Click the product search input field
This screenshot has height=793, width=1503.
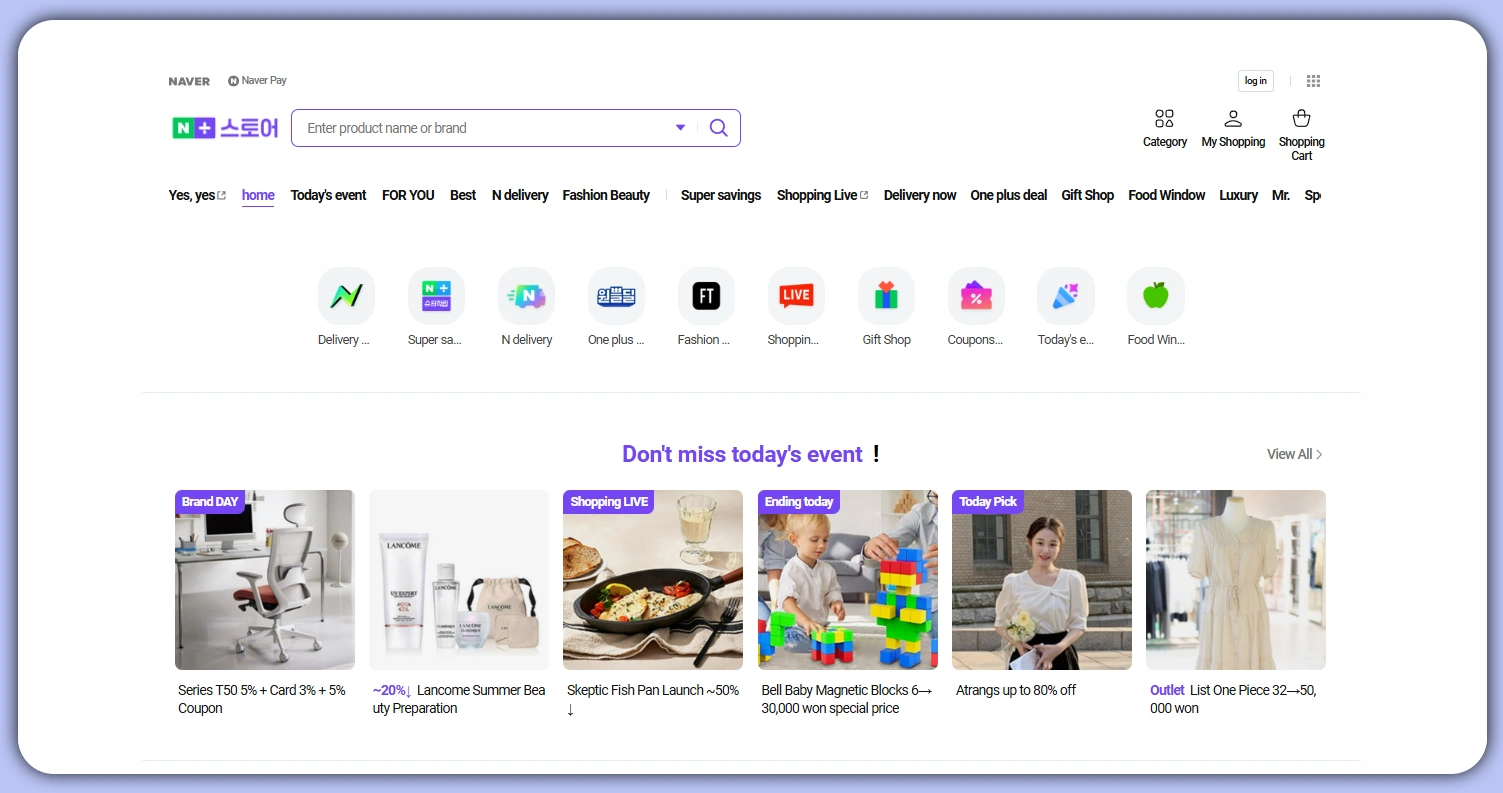tap(480, 127)
